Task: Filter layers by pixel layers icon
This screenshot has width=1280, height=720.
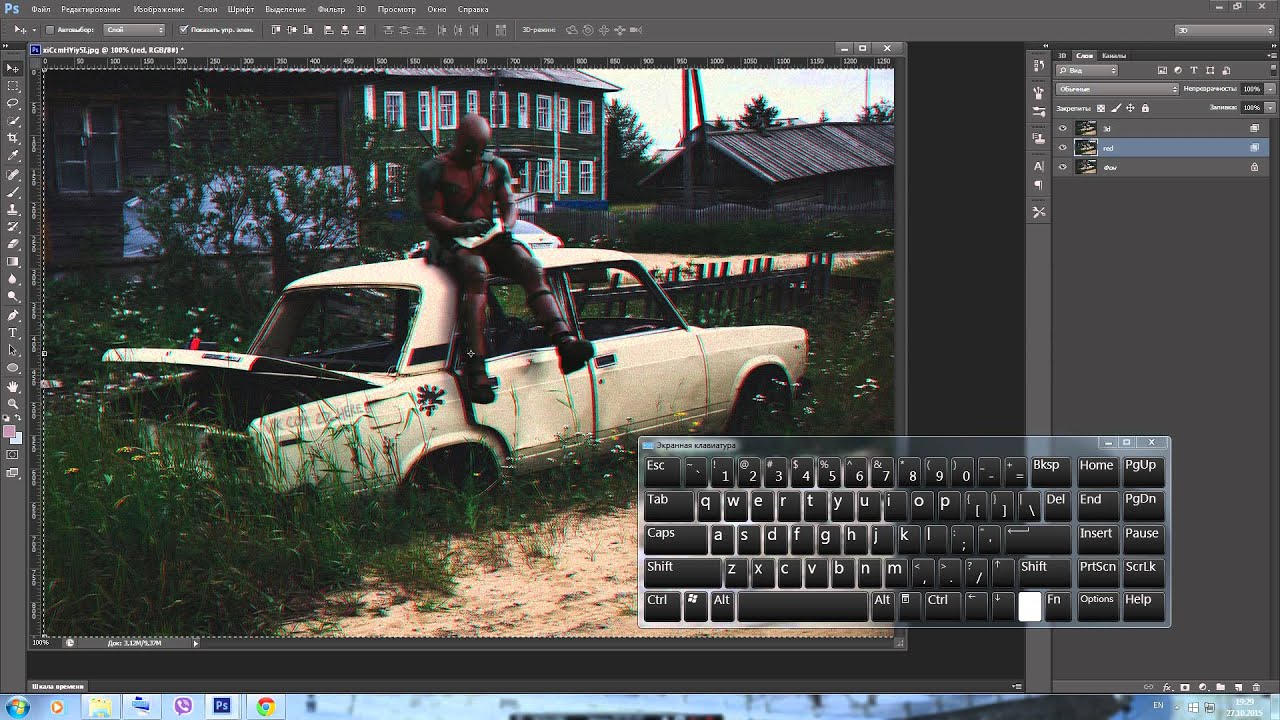Action: [x=1162, y=70]
